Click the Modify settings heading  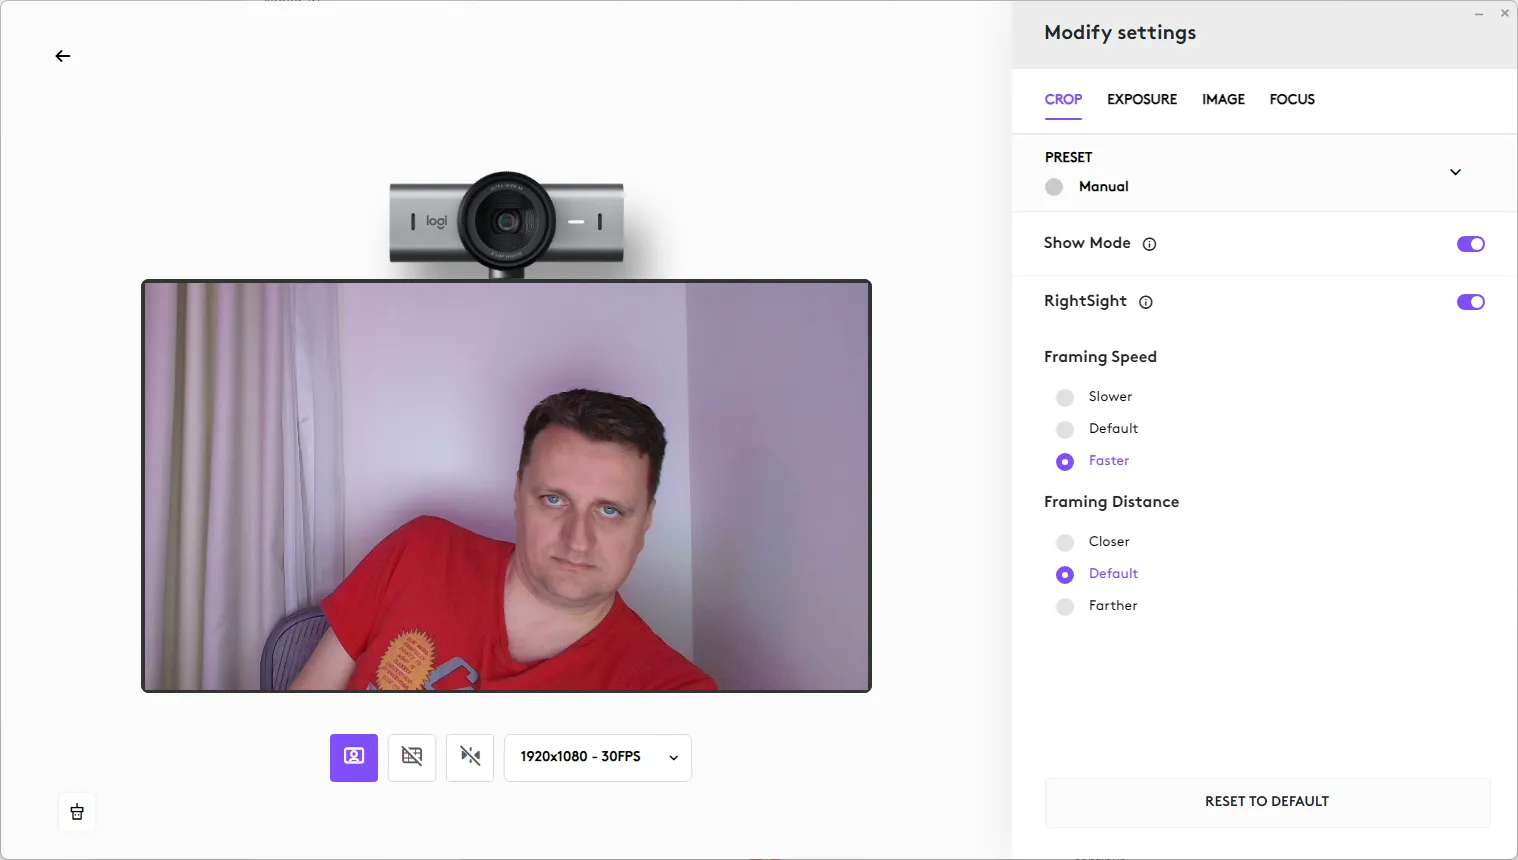(x=1120, y=33)
